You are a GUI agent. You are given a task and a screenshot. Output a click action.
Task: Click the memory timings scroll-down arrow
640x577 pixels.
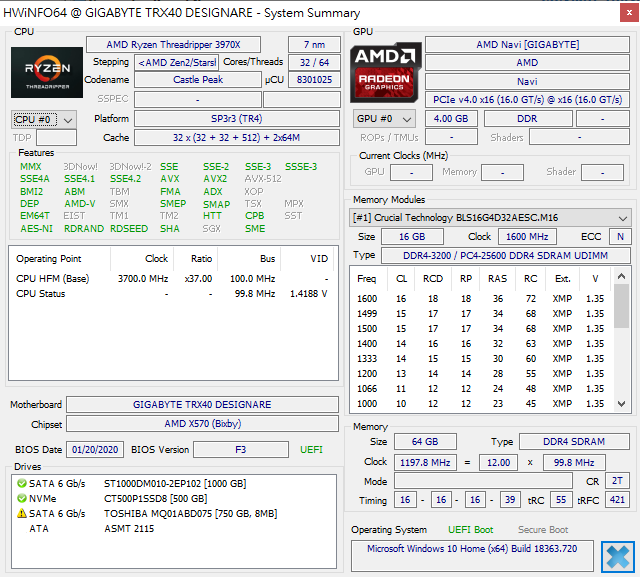pos(621,404)
